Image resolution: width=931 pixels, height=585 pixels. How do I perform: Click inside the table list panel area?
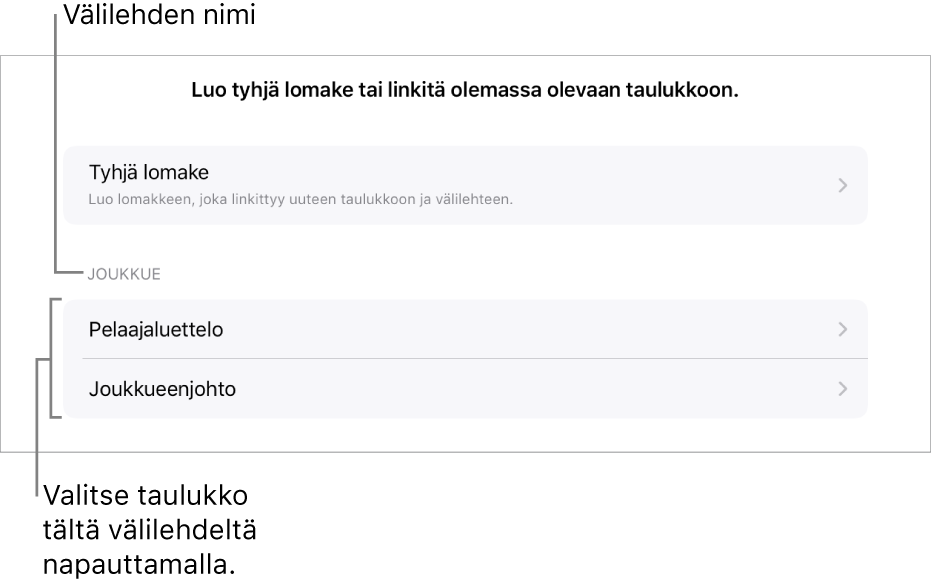465,359
